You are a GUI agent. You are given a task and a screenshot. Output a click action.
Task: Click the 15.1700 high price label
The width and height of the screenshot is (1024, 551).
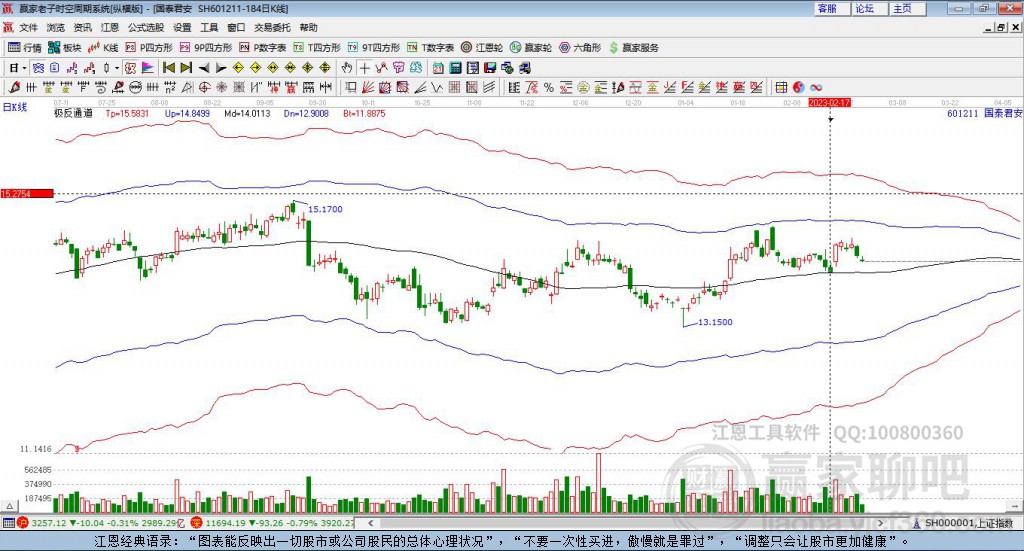click(325, 210)
